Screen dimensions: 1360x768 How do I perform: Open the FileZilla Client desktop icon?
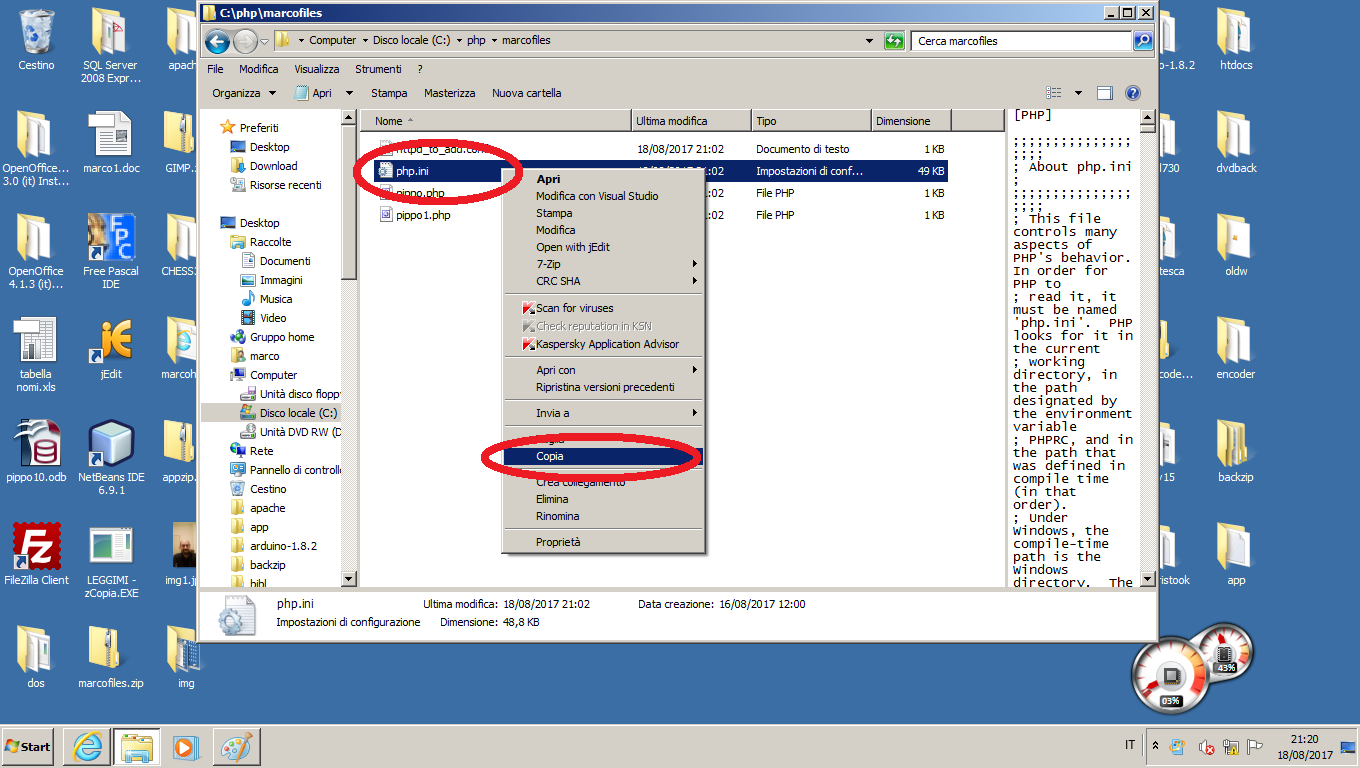click(x=36, y=547)
